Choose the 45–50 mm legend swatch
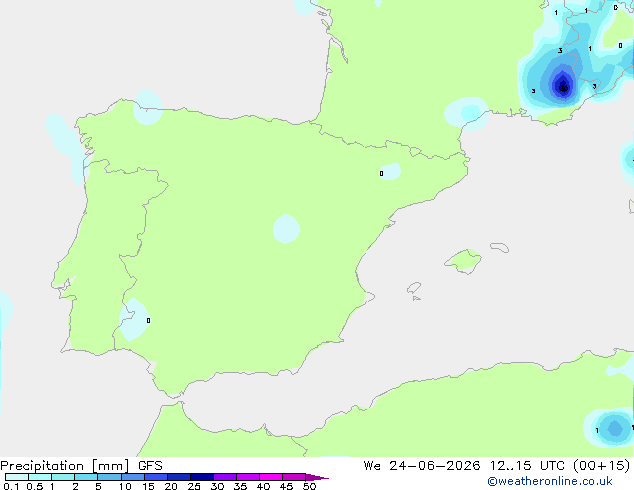Viewport: 634px width, 490px height. tap(294, 477)
